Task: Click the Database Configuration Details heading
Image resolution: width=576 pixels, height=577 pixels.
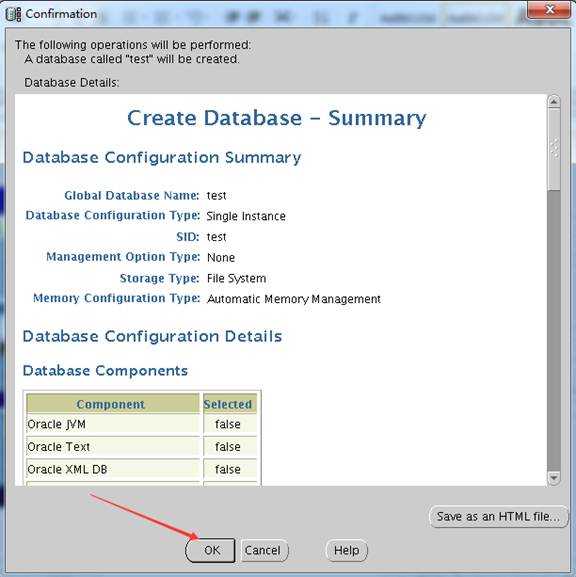Action: point(152,336)
